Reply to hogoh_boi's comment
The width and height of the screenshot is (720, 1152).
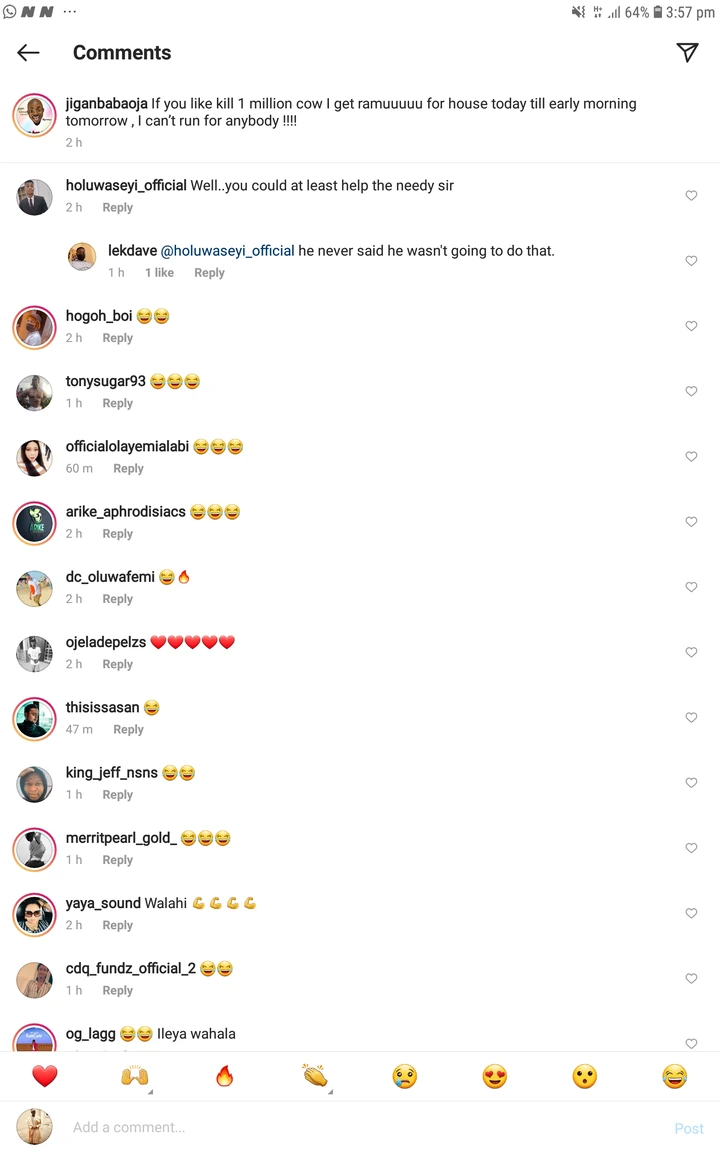[118, 338]
